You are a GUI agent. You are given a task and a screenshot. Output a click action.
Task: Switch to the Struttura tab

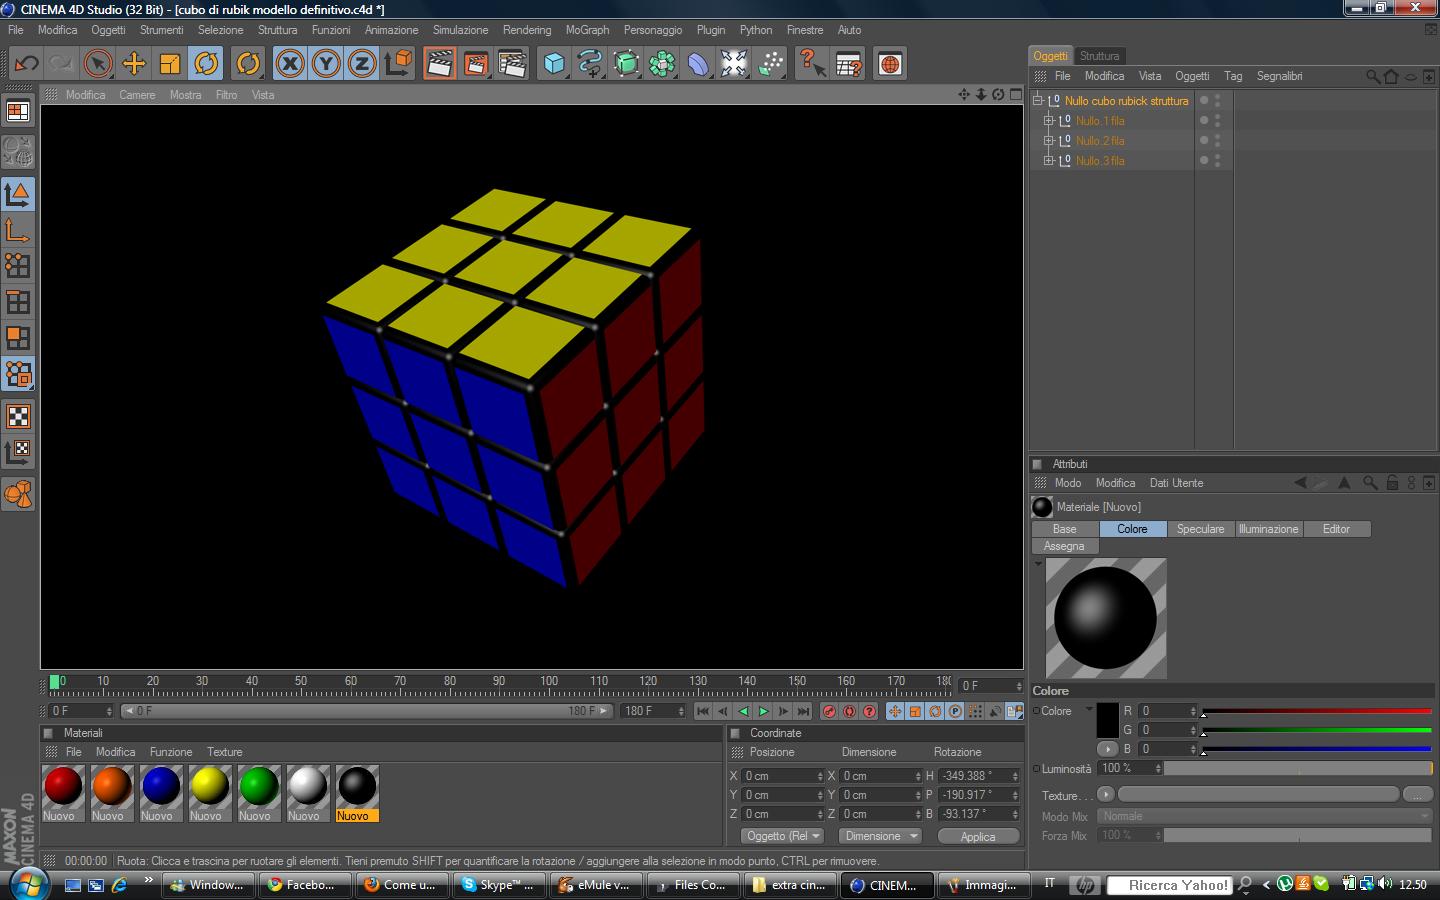tap(1099, 56)
